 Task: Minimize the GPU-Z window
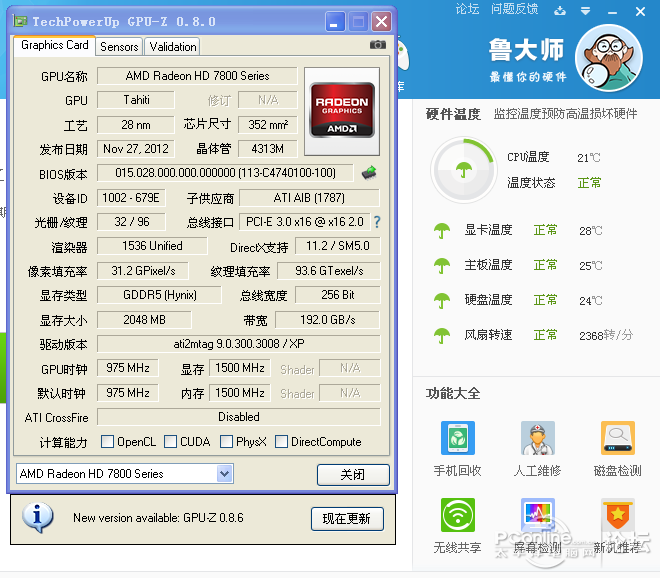[335, 21]
